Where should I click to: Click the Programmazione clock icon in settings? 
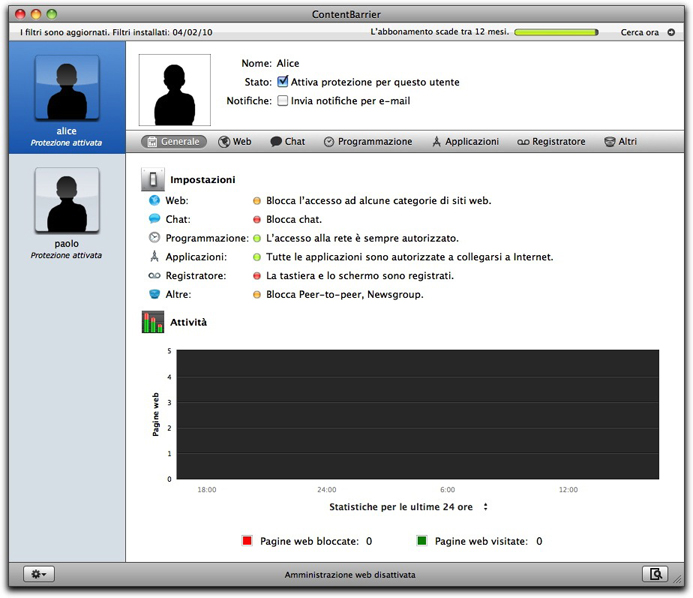point(154,237)
